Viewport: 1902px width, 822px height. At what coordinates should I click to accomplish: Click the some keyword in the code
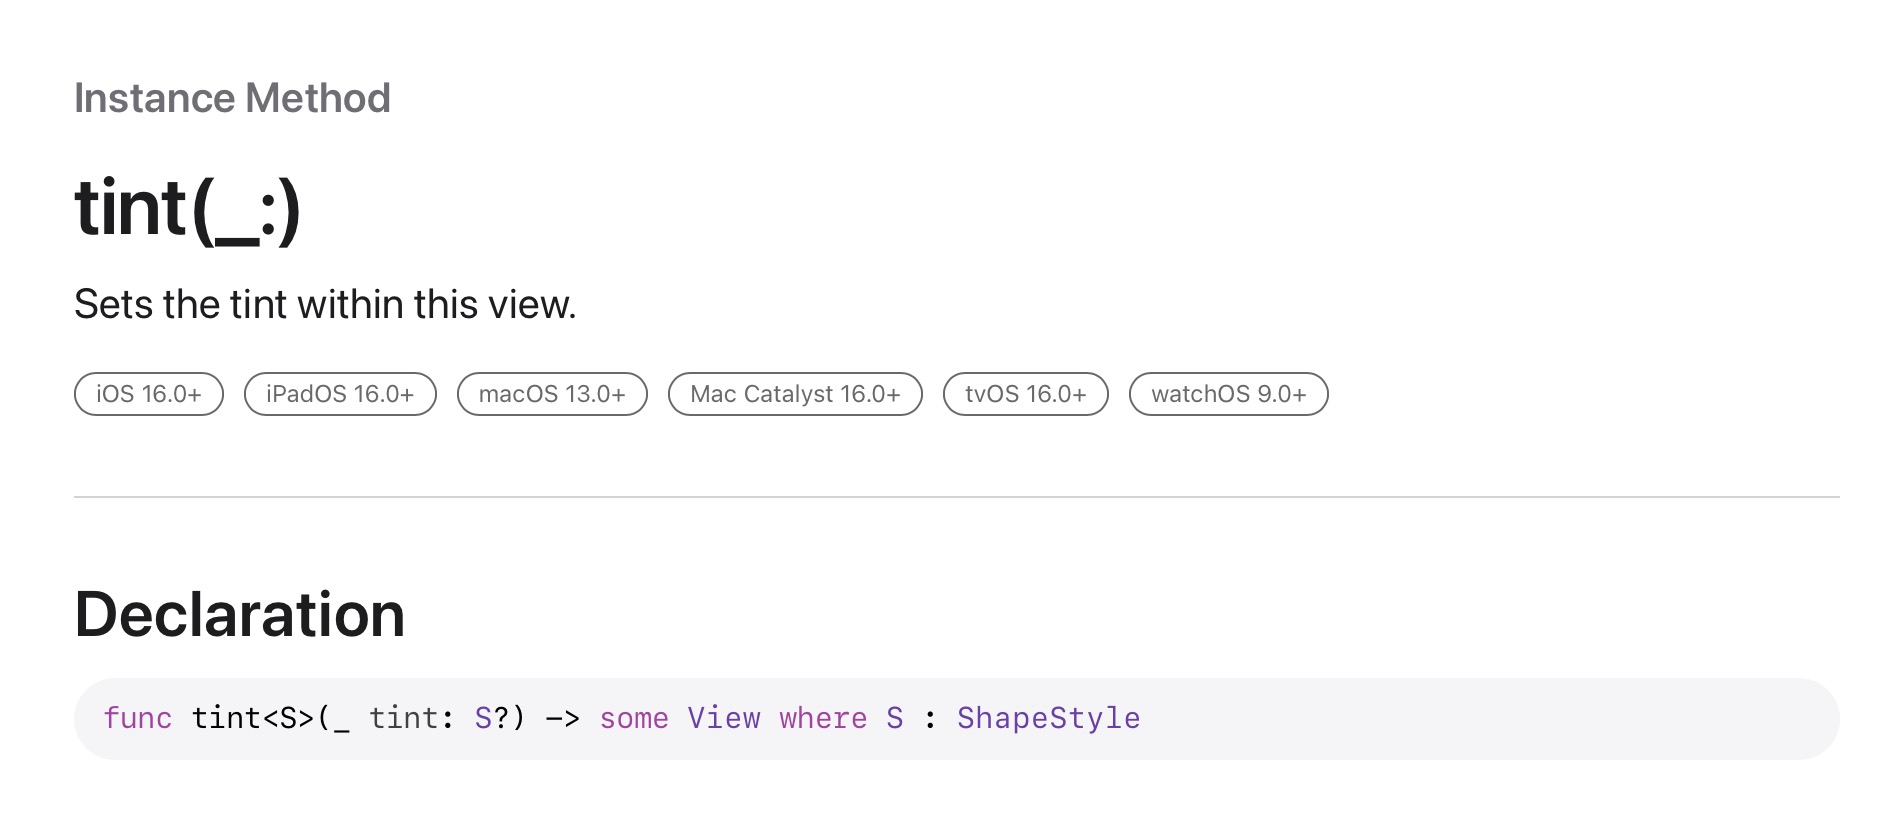click(x=634, y=718)
